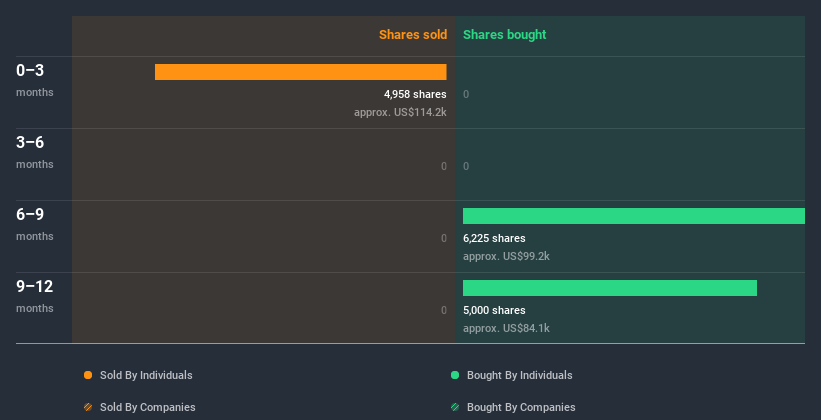Viewport: 821px width, 420px height.
Task: Click the 5,000 shares value
Action: tap(494, 310)
